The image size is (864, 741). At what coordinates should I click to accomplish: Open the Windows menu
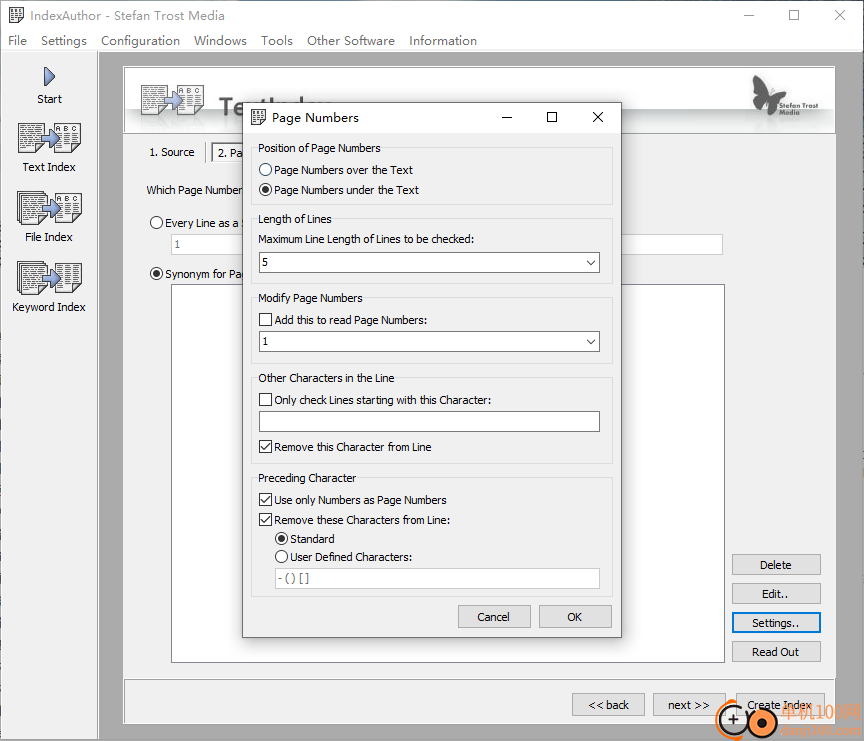(x=220, y=41)
